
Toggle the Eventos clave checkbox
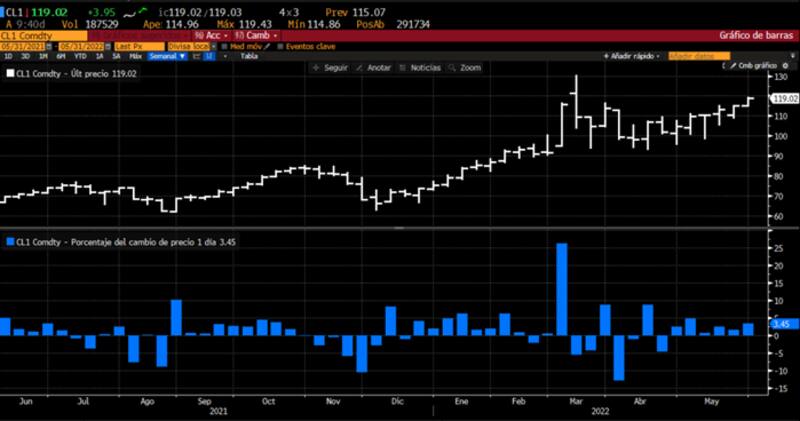(280, 46)
